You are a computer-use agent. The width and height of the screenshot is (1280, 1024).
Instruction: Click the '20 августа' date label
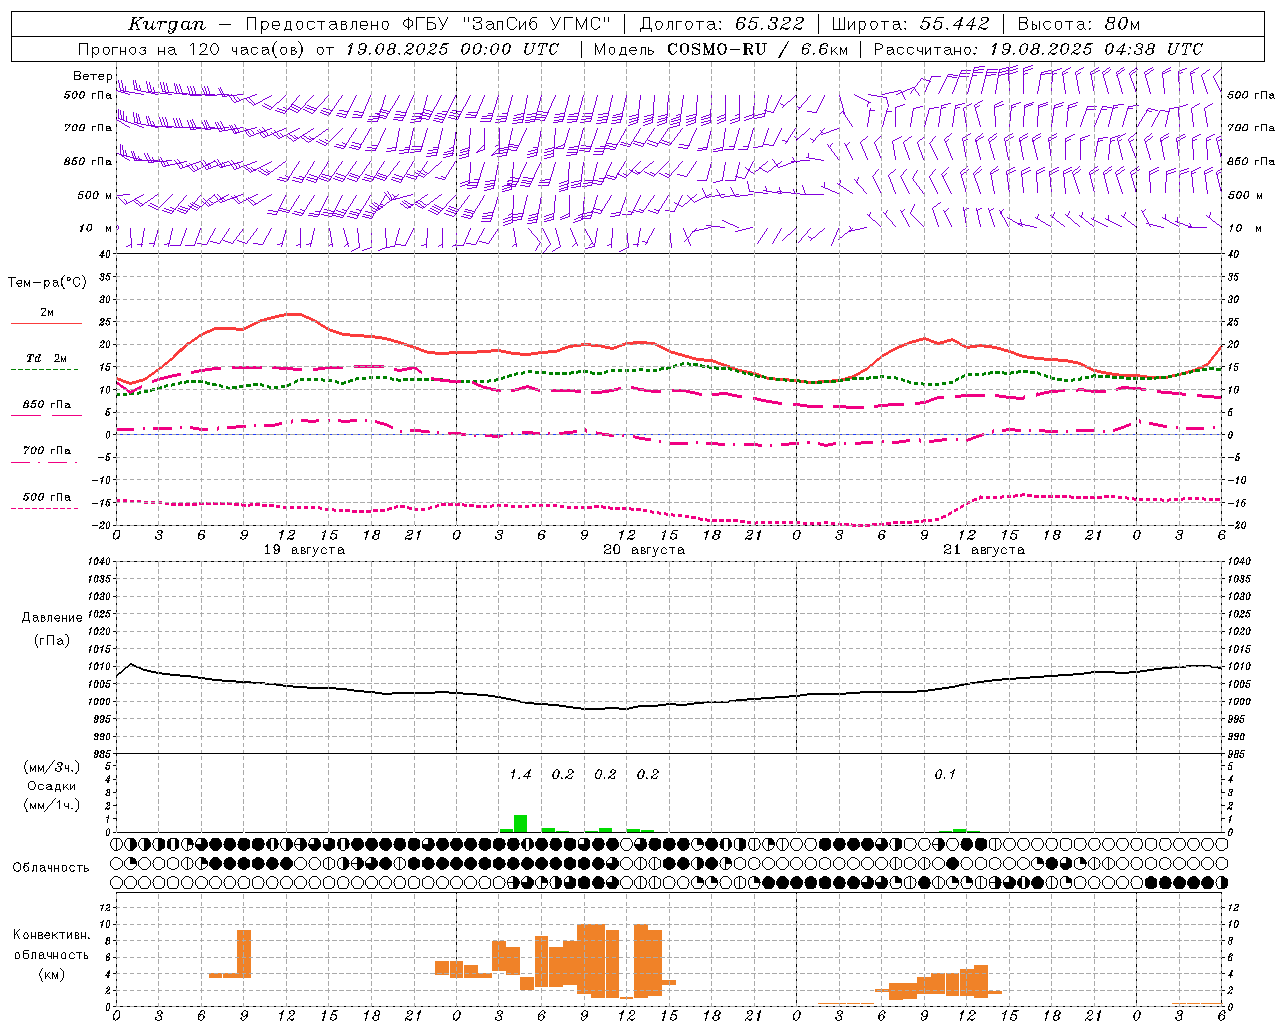[x=644, y=550]
